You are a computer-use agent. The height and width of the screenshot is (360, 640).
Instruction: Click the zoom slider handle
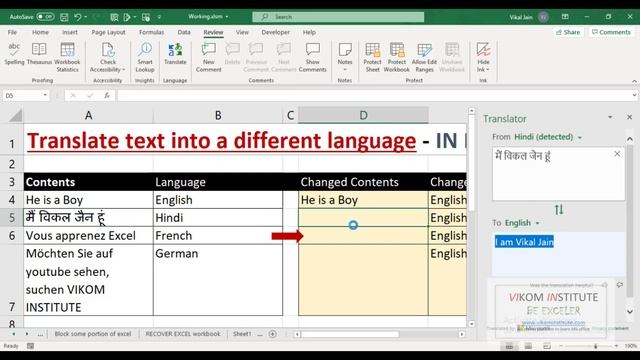coord(596,346)
